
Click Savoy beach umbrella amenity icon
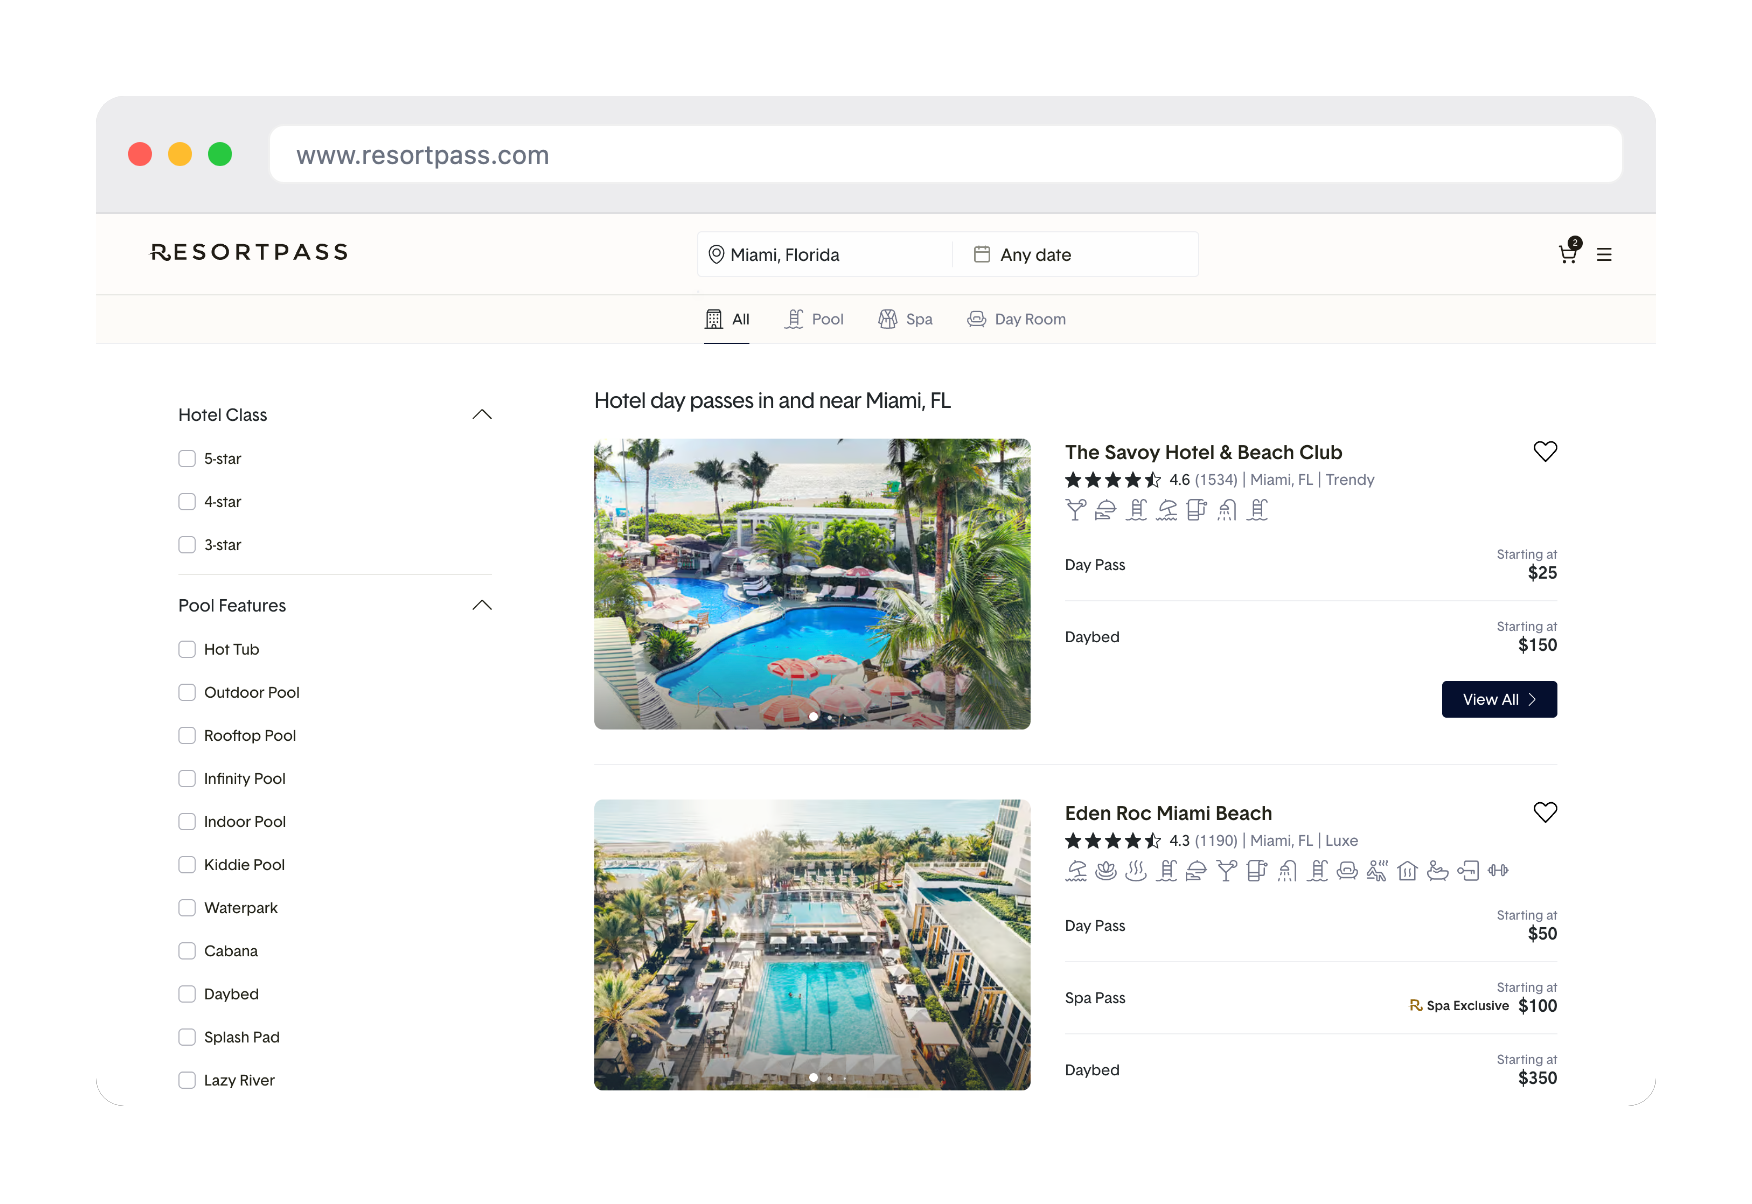(x=1167, y=510)
